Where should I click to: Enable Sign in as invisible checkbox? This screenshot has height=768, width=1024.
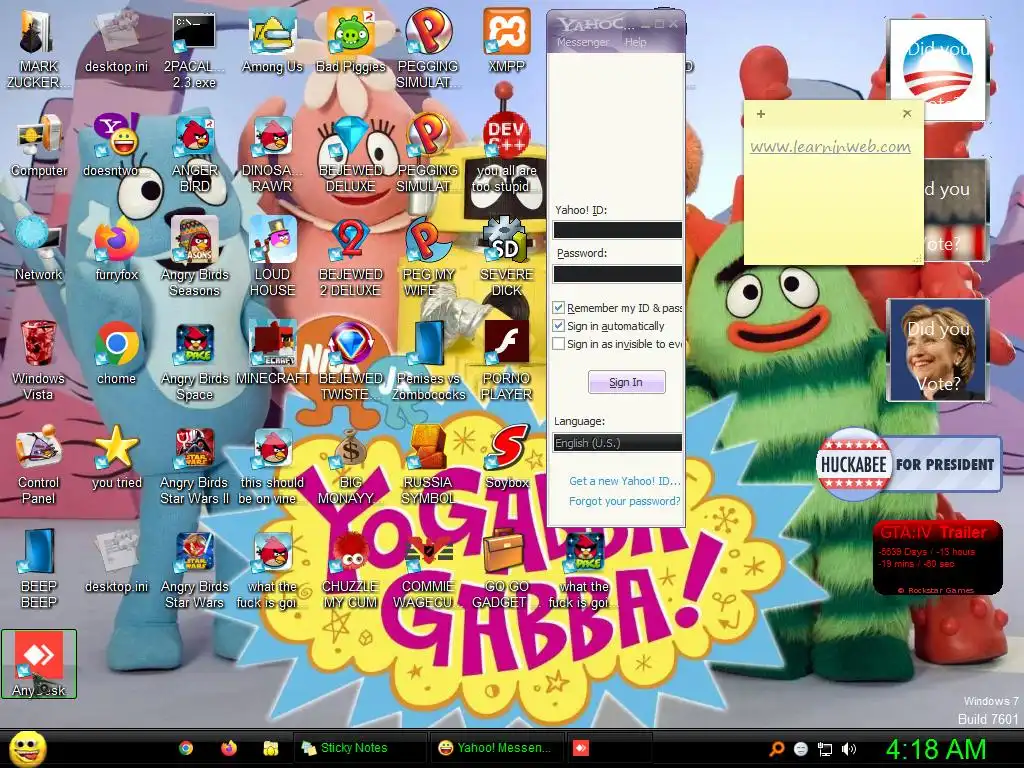pos(558,344)
